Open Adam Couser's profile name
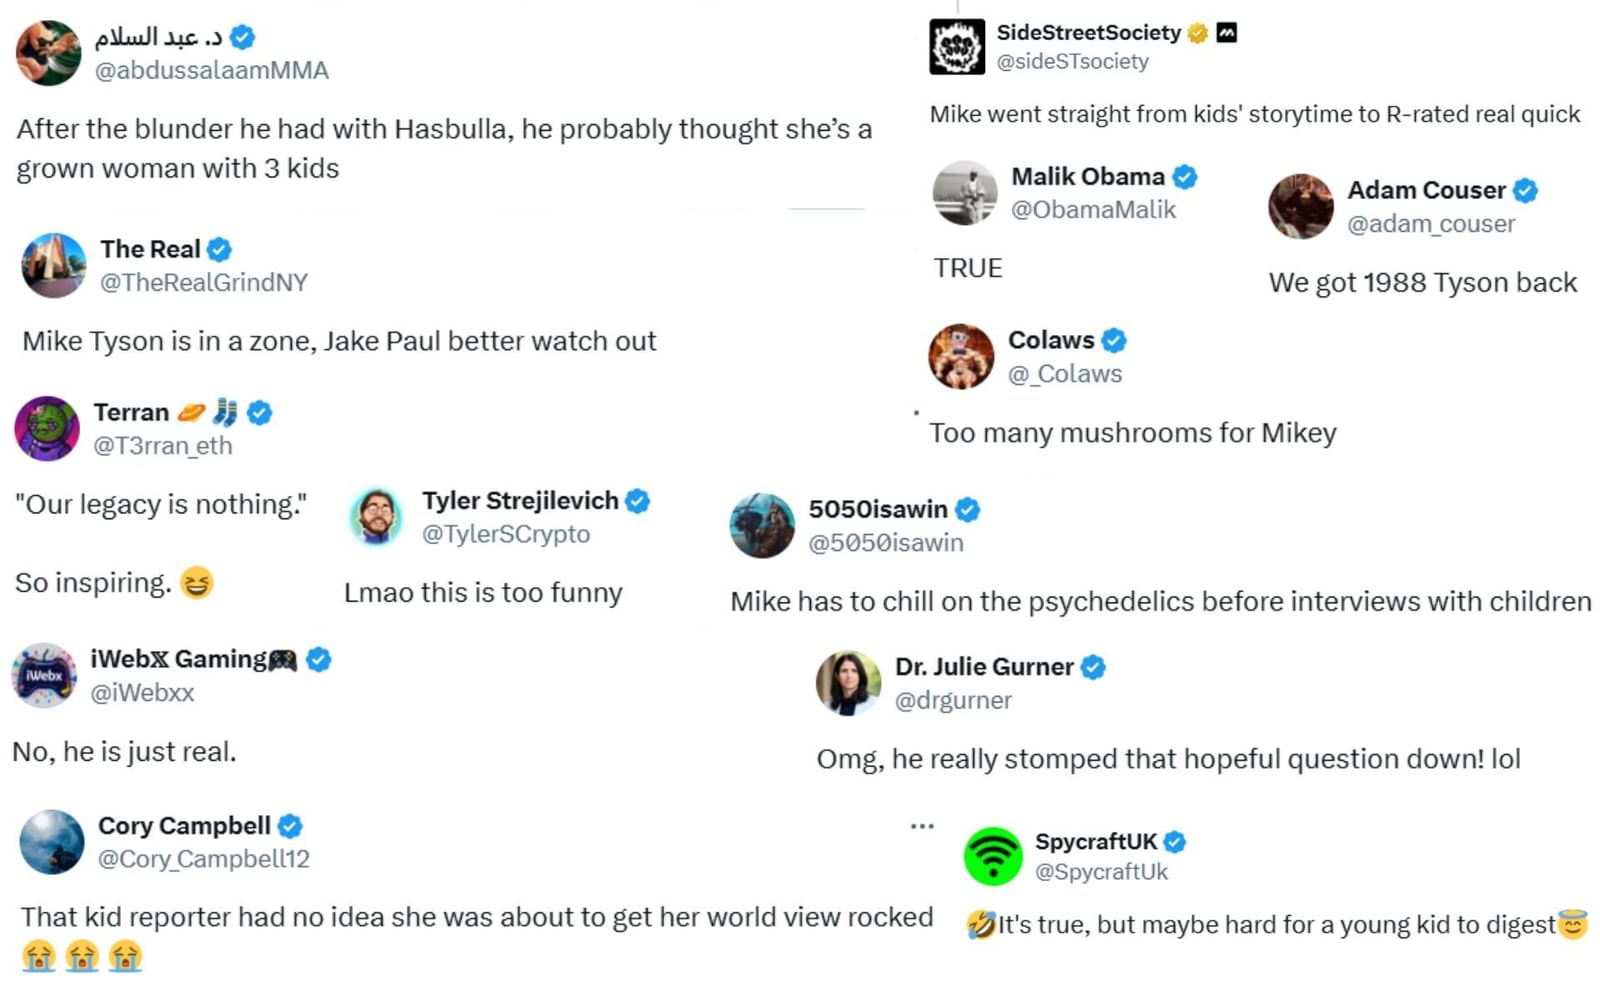1600x1000 pixels. click(x=1425, y=190)
